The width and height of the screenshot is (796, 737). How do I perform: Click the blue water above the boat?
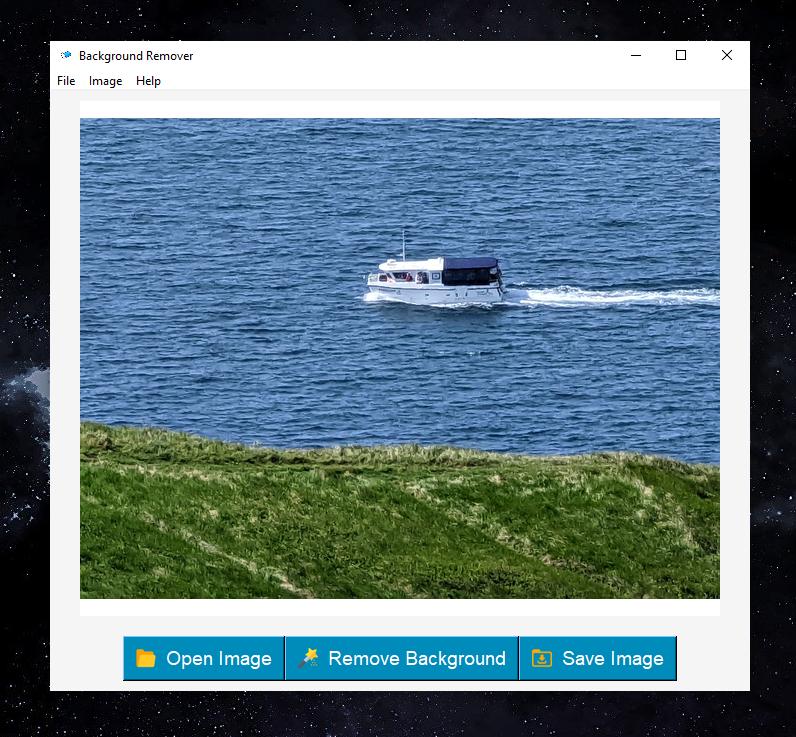click(400, 180)
